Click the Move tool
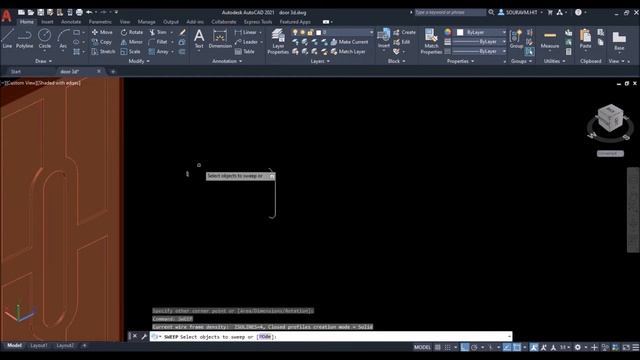The image size is (640, 360). coord(102,32)
